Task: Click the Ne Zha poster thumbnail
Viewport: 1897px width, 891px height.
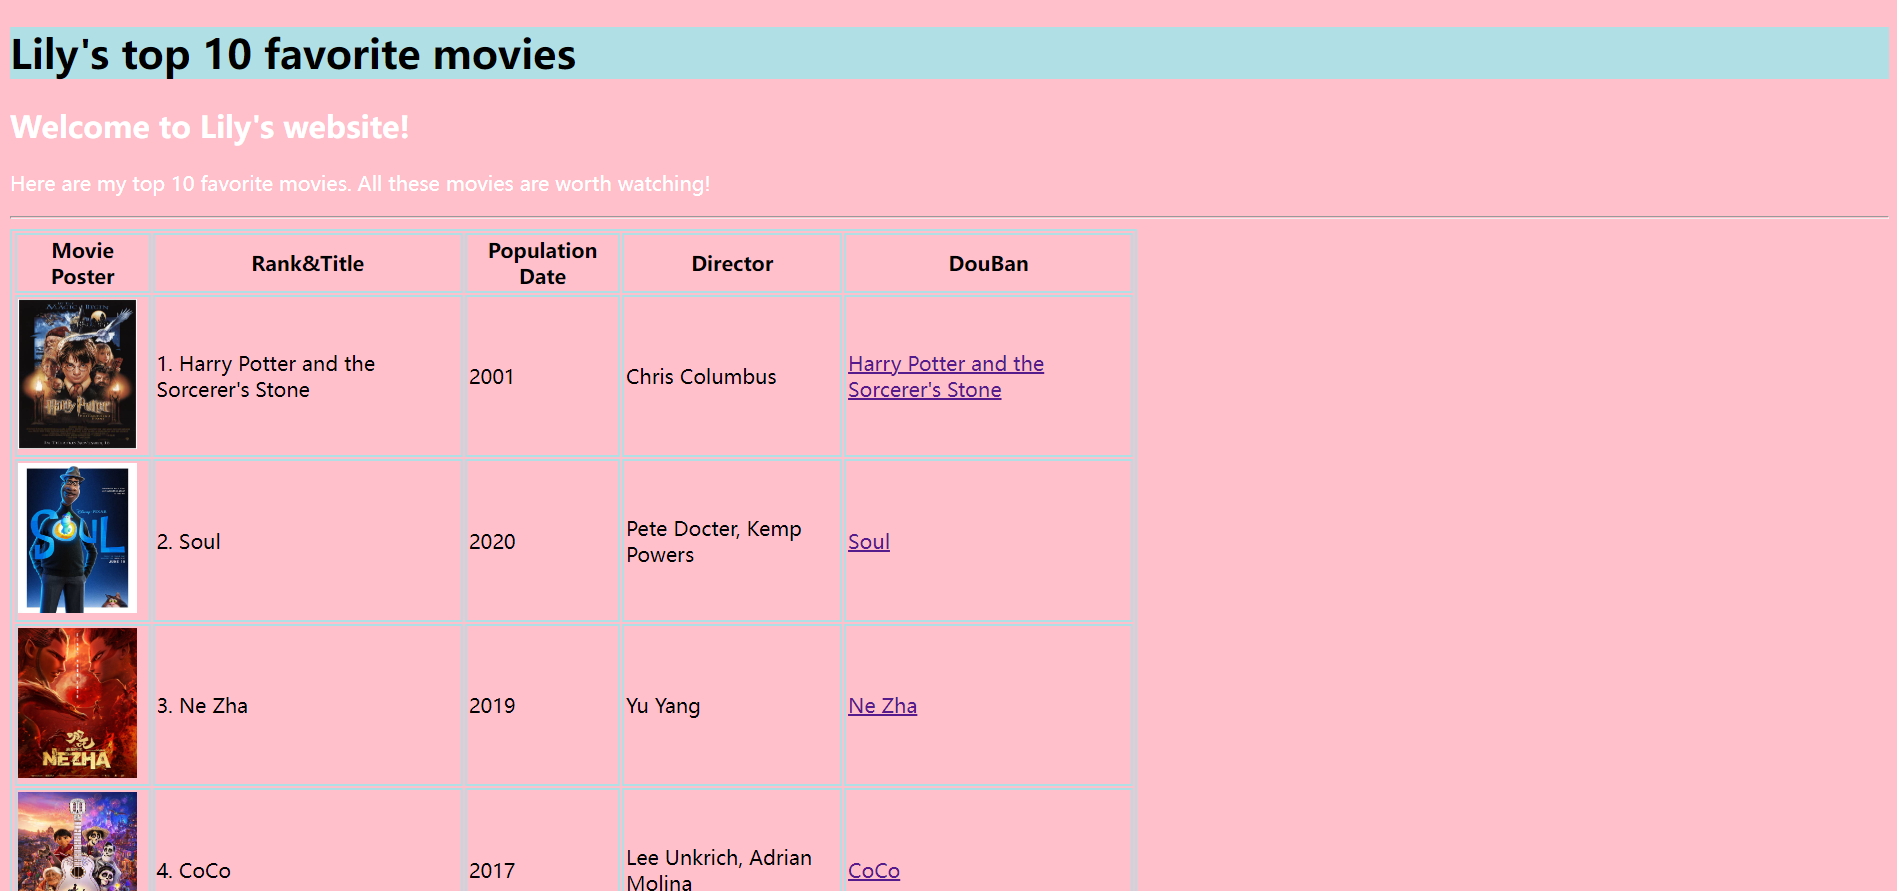Action: pyautogui.click(x=77, y=703)
